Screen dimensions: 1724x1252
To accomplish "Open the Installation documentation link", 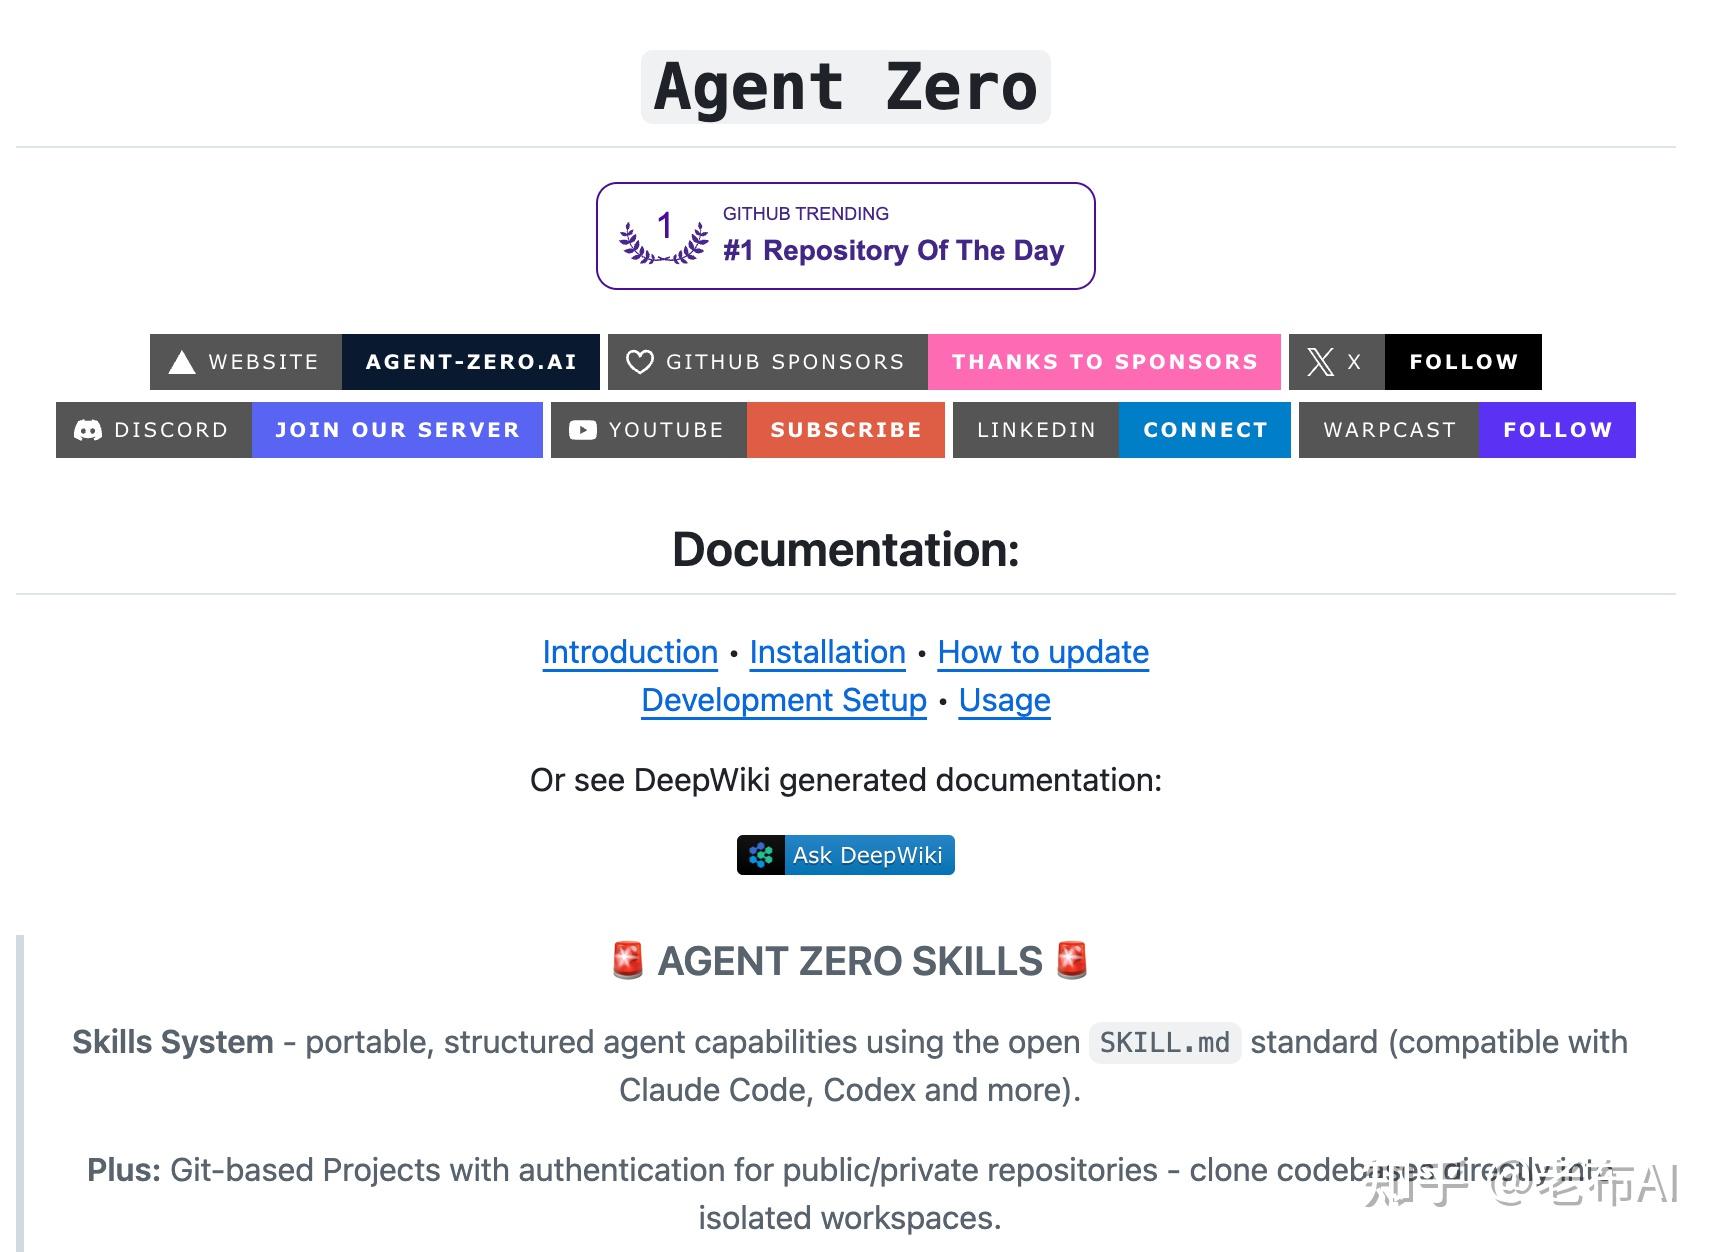I will (x=827, y=652).
